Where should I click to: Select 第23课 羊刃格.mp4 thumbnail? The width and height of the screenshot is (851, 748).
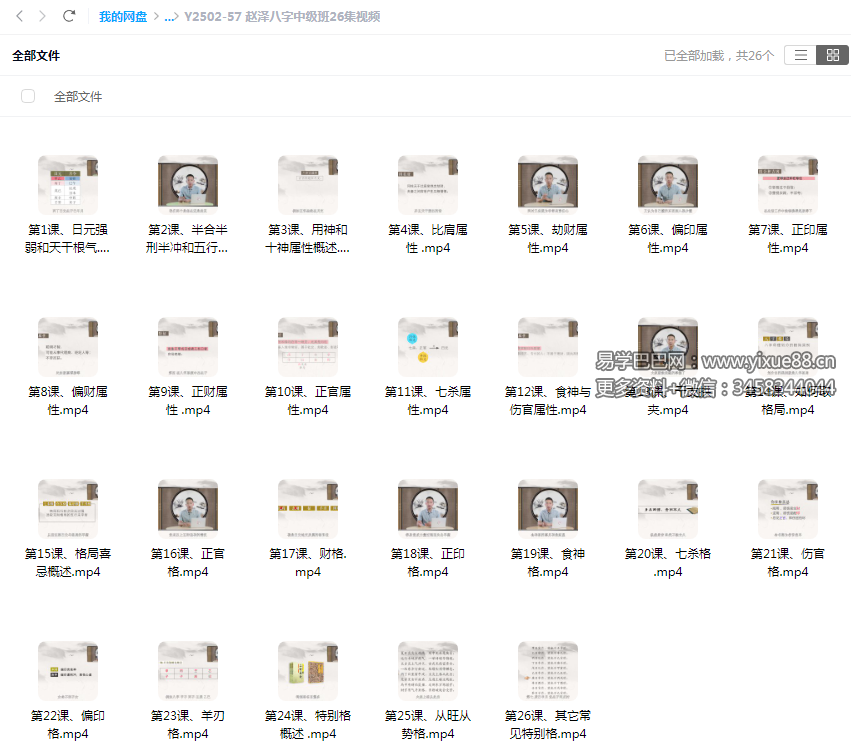point(188,672)
